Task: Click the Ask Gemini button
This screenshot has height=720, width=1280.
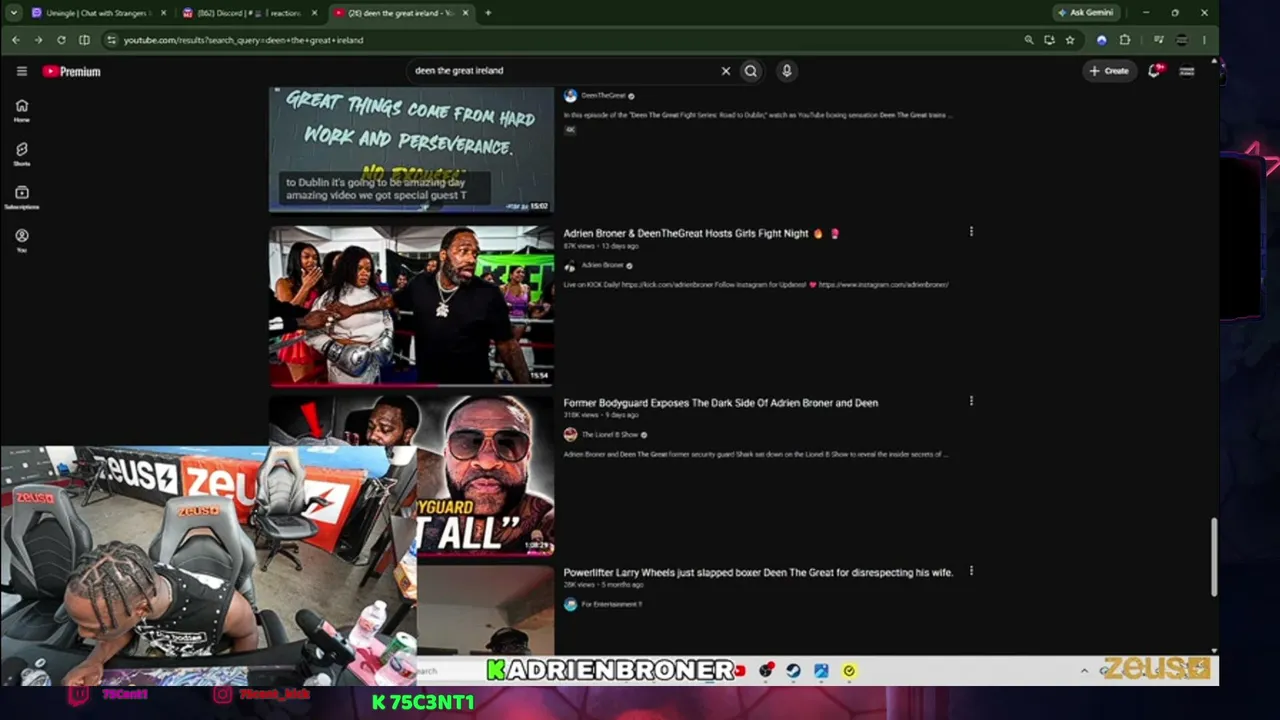Action: (x=1086, y=13)
